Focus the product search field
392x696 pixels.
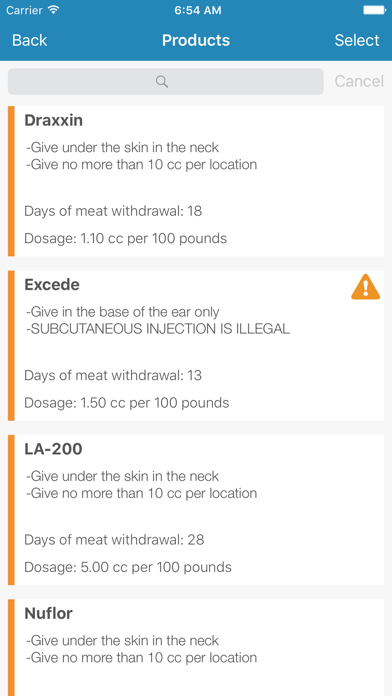pyautogui.click(x=166, y=81)
